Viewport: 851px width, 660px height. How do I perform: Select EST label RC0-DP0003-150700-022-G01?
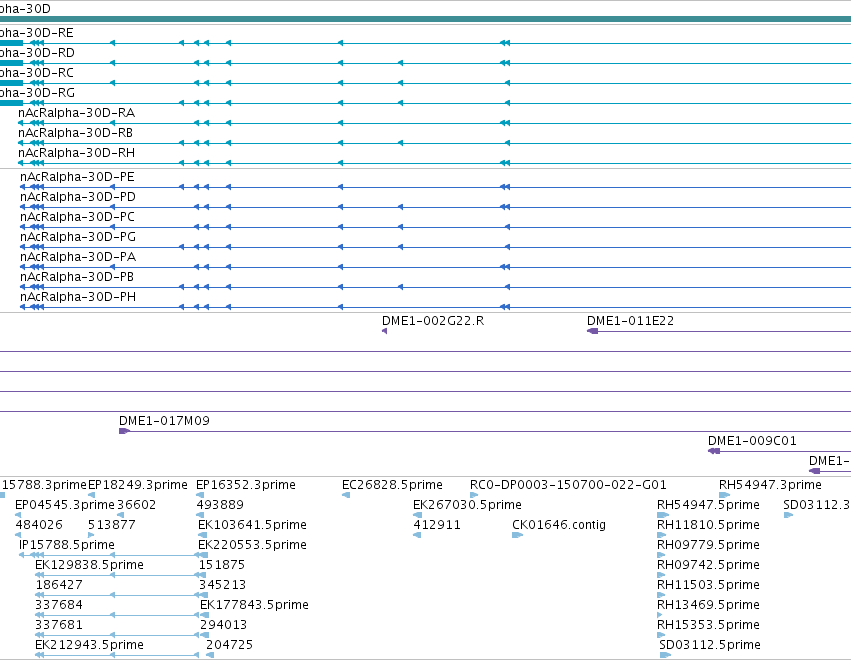(568, 485)
